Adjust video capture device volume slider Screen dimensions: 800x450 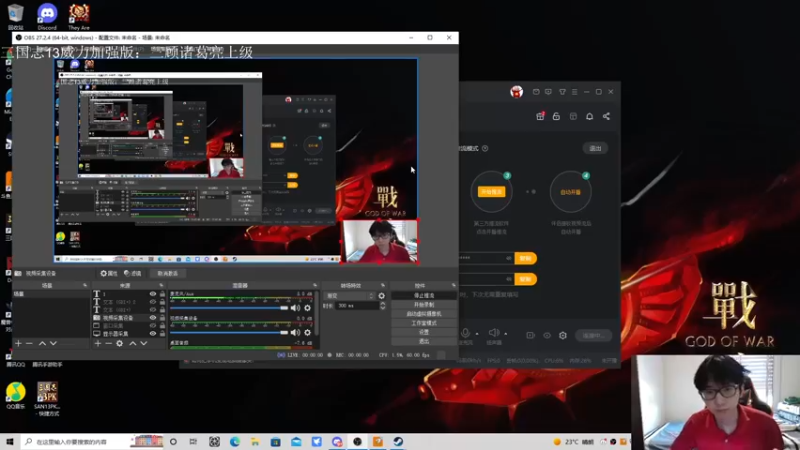229,333
